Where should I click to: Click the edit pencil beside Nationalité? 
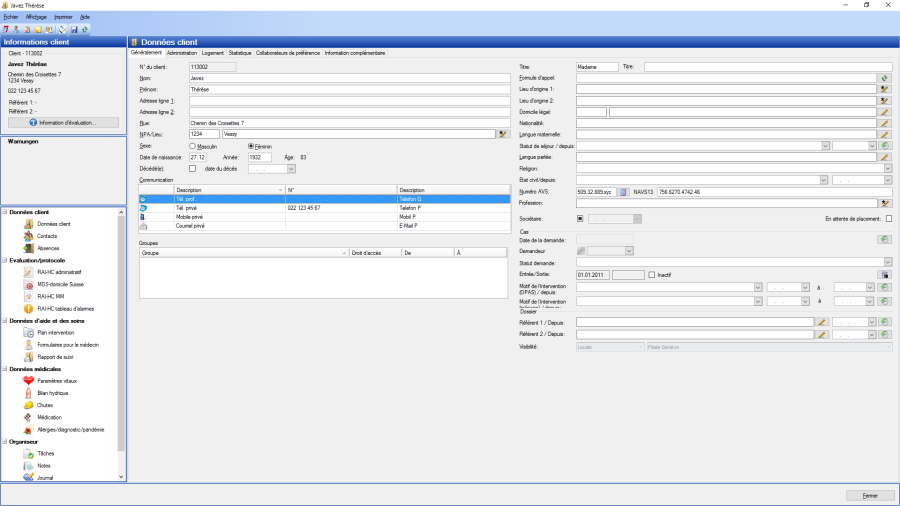pyautogui.click(x=884, y=123)
